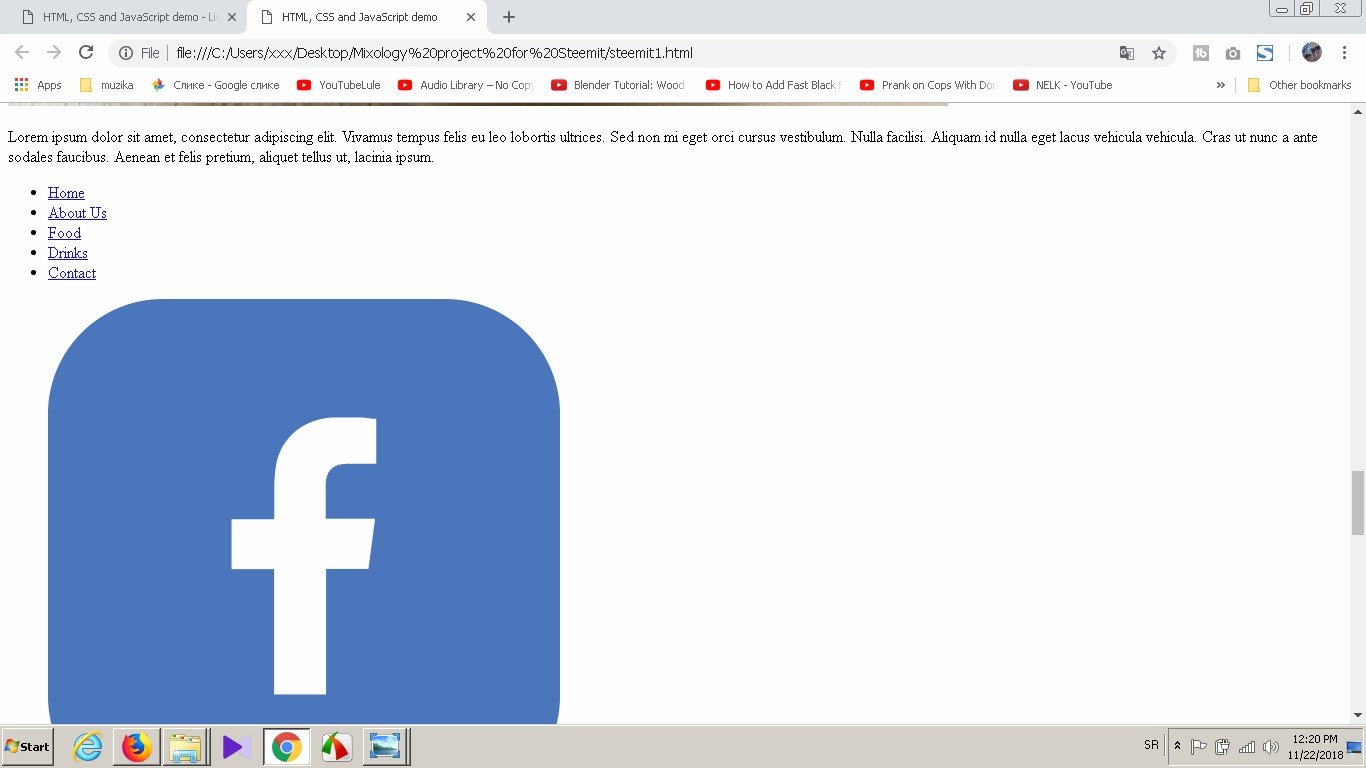1366x768 pixels.
Task: Follow the Drinks link
Action: coord(68,253)
